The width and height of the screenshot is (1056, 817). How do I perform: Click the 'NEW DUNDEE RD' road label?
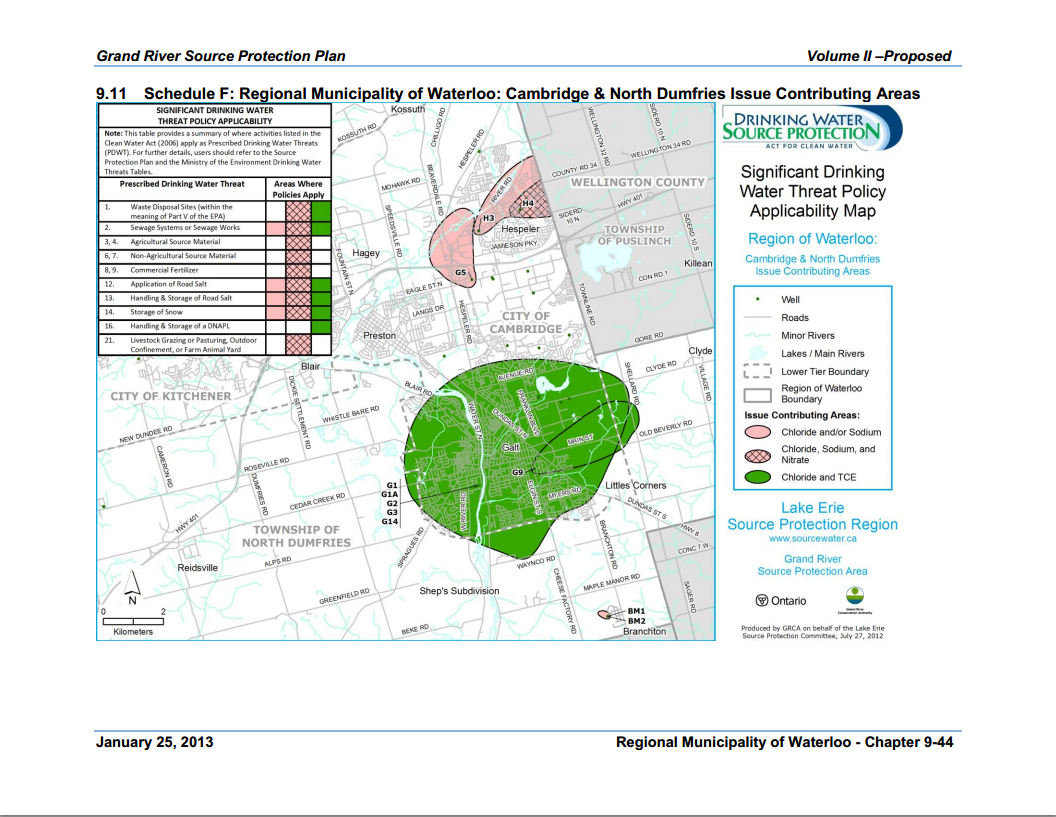[145, 434]
